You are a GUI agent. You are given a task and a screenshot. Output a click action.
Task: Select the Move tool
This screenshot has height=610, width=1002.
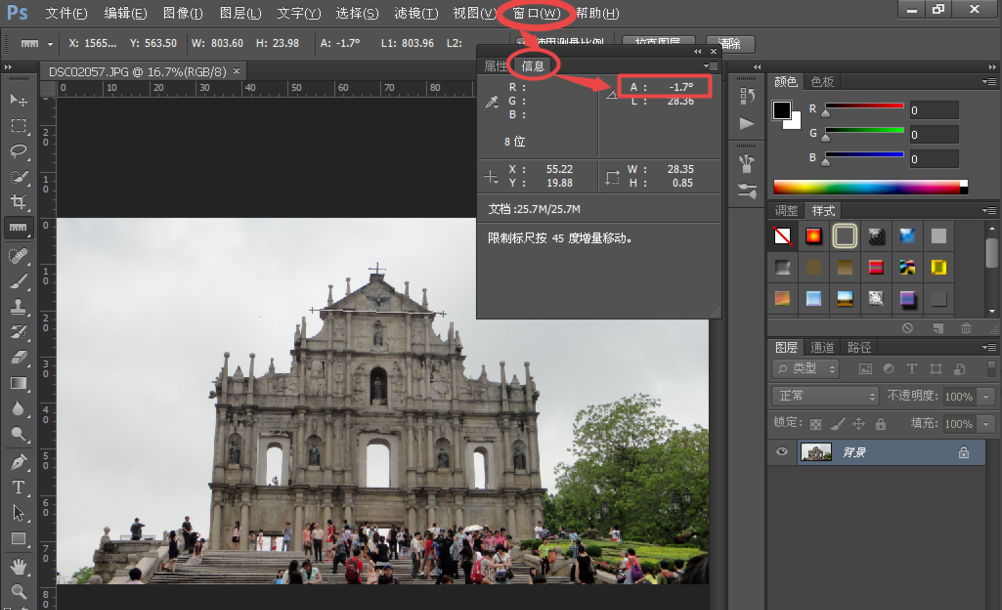tap(18, 100)
